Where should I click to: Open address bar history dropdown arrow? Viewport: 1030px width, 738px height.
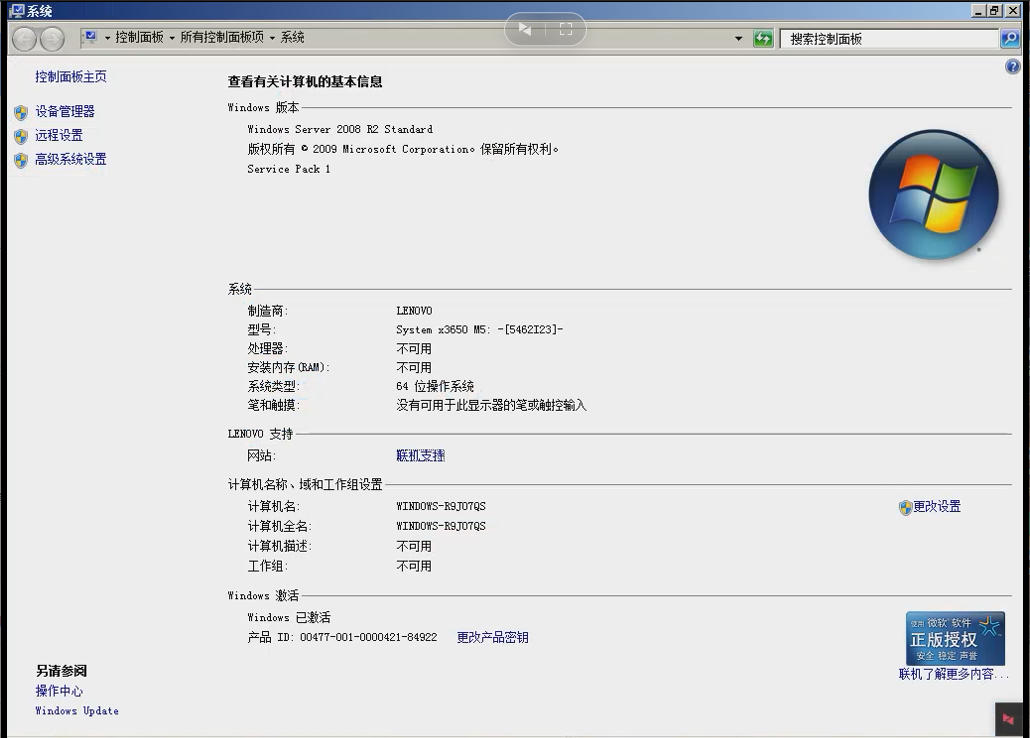738,39
